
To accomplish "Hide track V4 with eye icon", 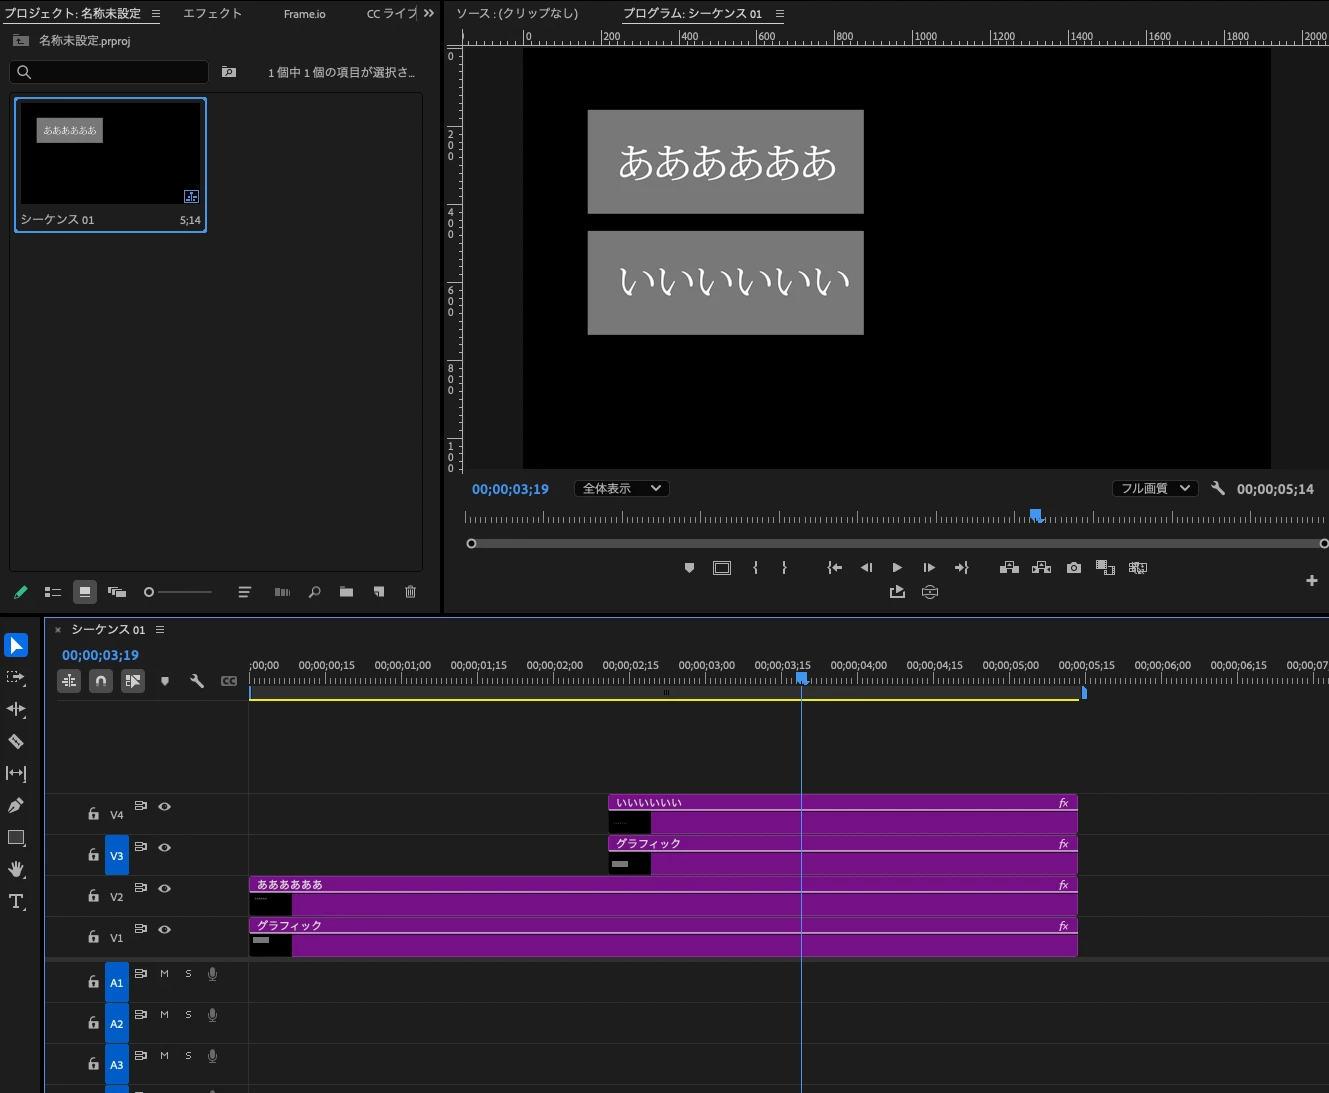I will 165,806.
